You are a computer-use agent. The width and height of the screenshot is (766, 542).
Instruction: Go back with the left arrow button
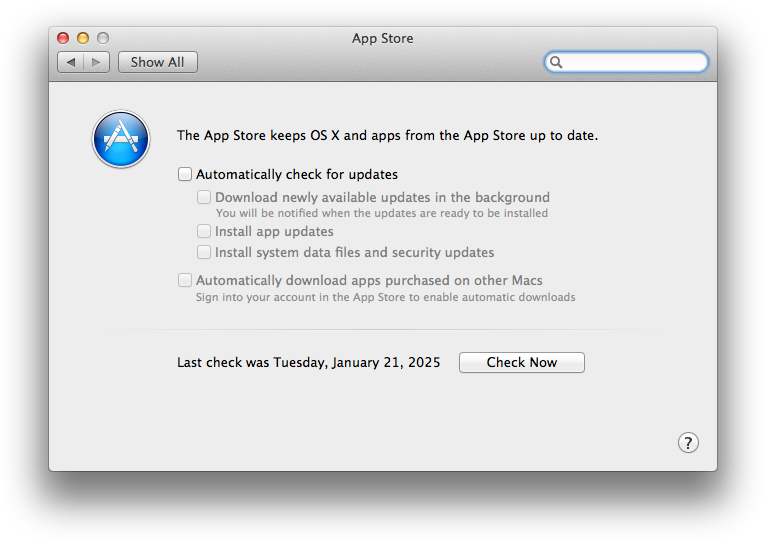coord(71,62)
